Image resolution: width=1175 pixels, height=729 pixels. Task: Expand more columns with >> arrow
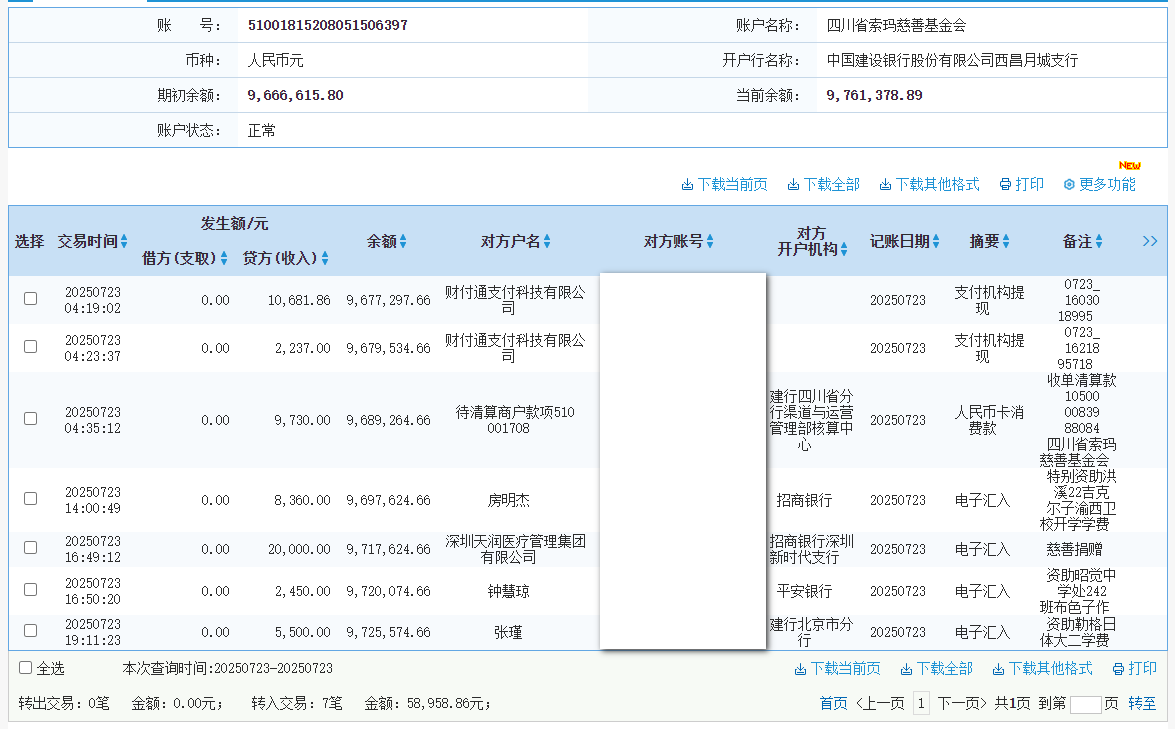[x=1150, y=241]
